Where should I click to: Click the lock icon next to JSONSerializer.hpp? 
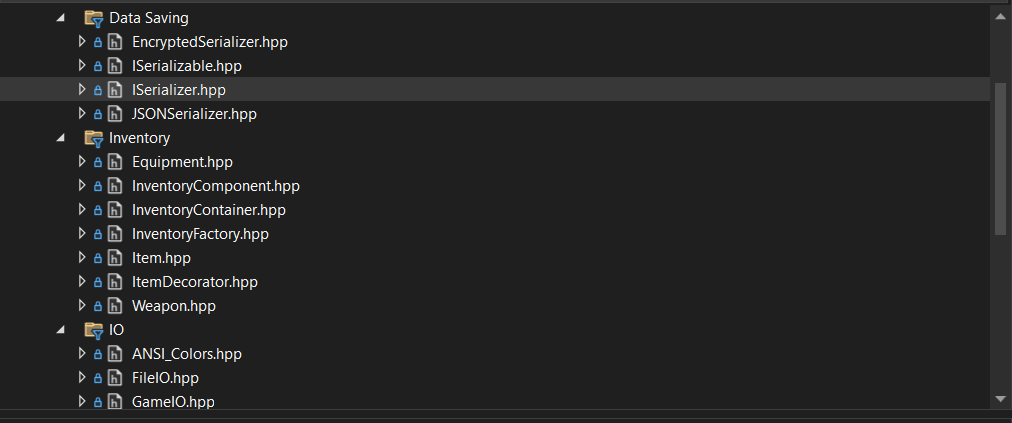tap(98, 114)
